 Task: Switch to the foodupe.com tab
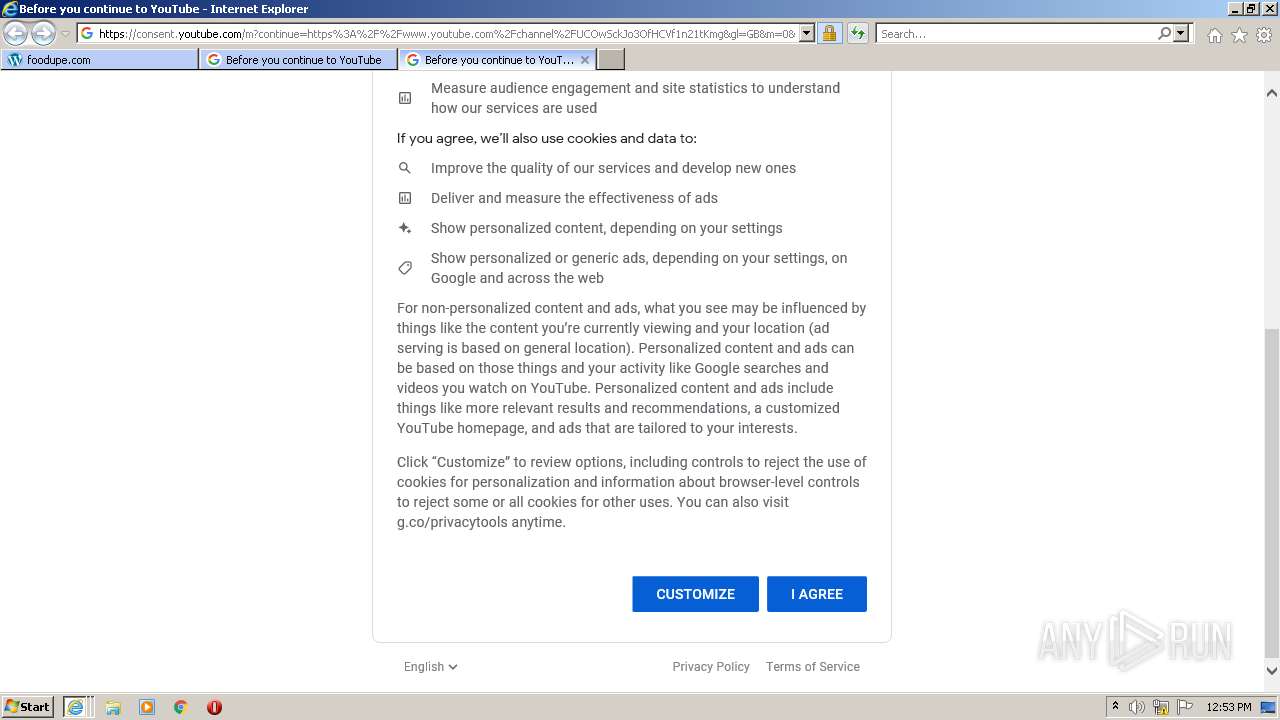click(x=99, y=59)
